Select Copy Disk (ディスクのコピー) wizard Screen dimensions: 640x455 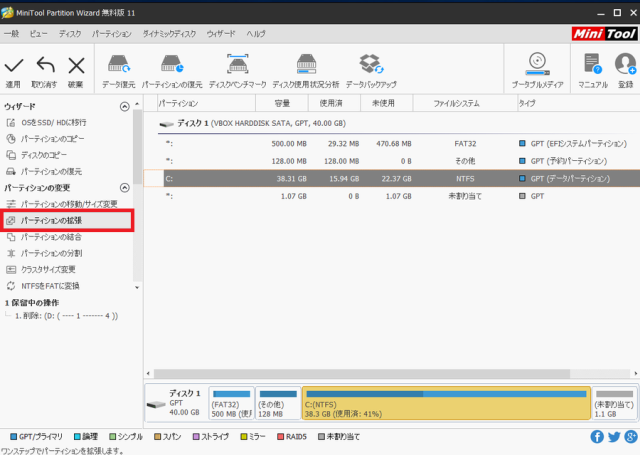point(36,155)
